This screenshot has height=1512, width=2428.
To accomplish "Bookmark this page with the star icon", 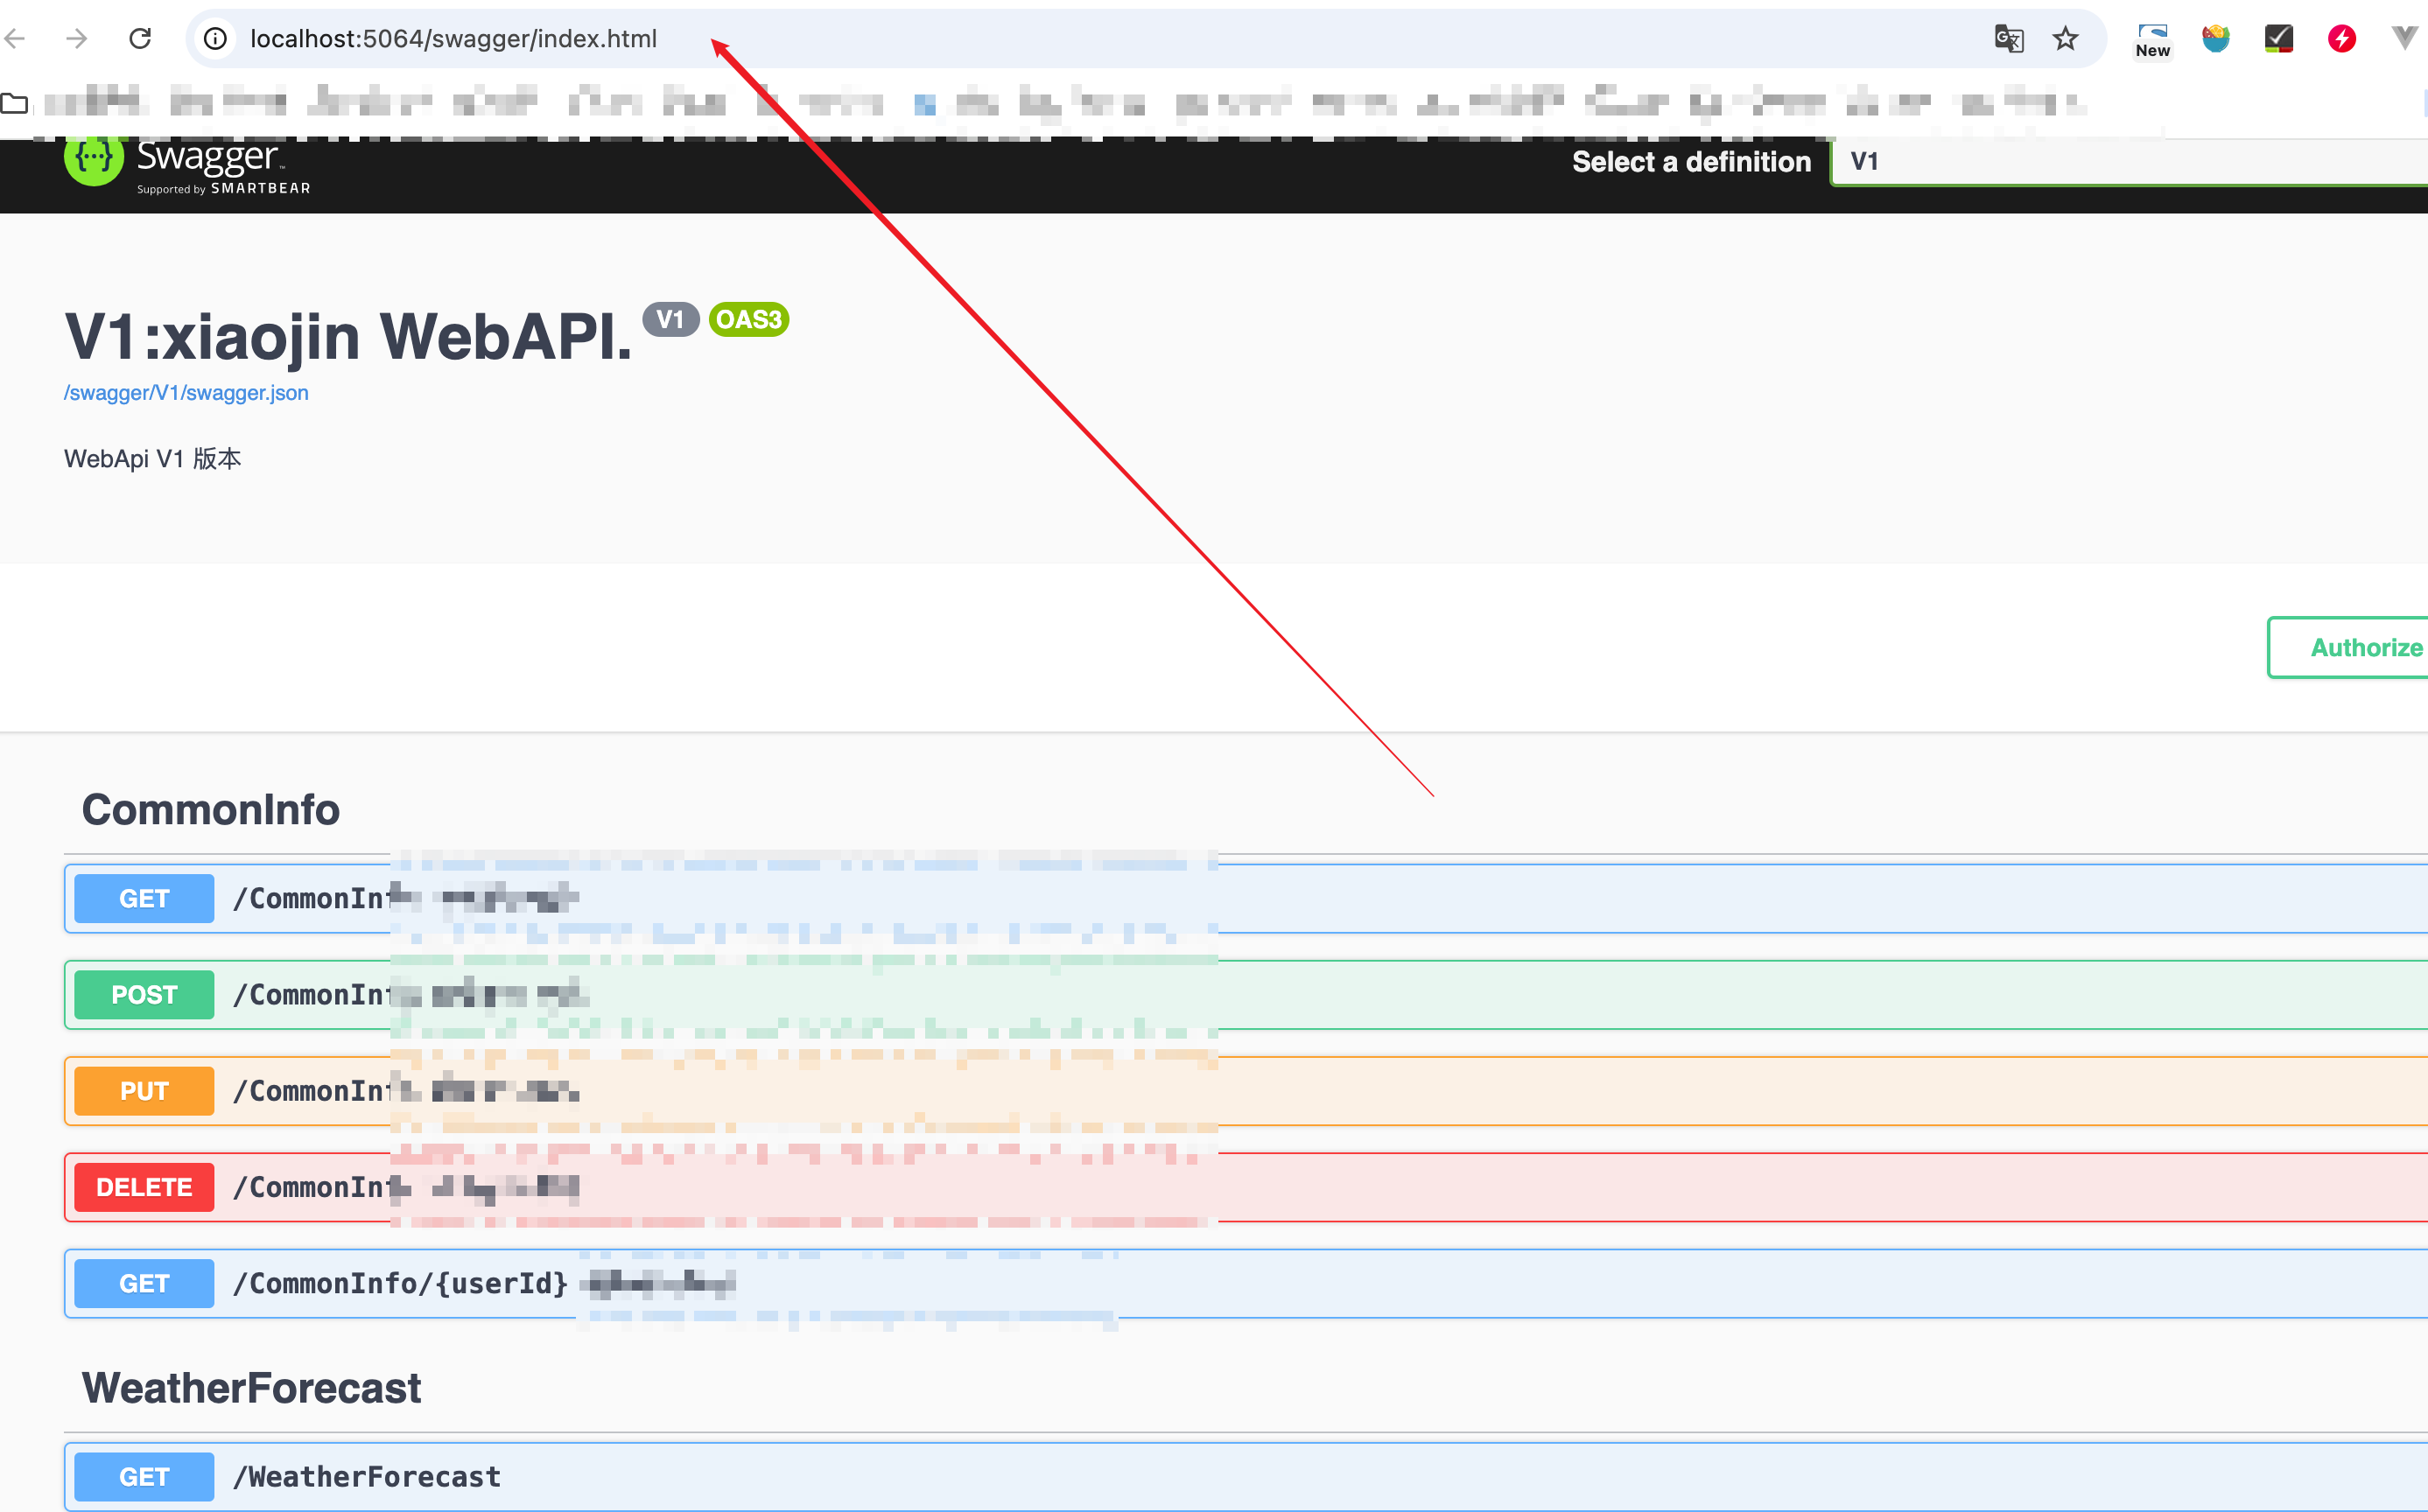I will 2065,38.
